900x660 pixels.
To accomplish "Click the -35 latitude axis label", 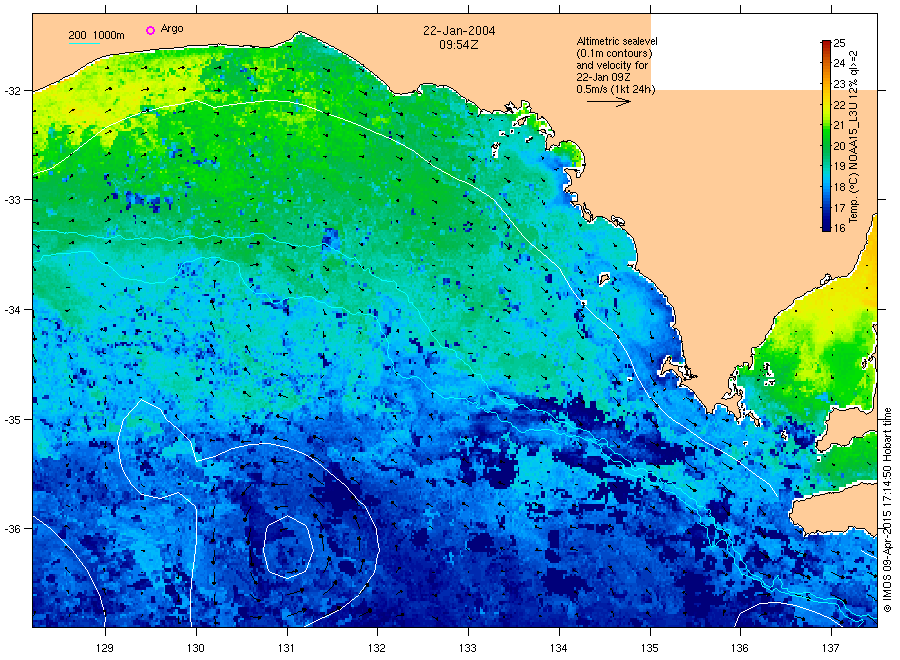I will [12, 420].
